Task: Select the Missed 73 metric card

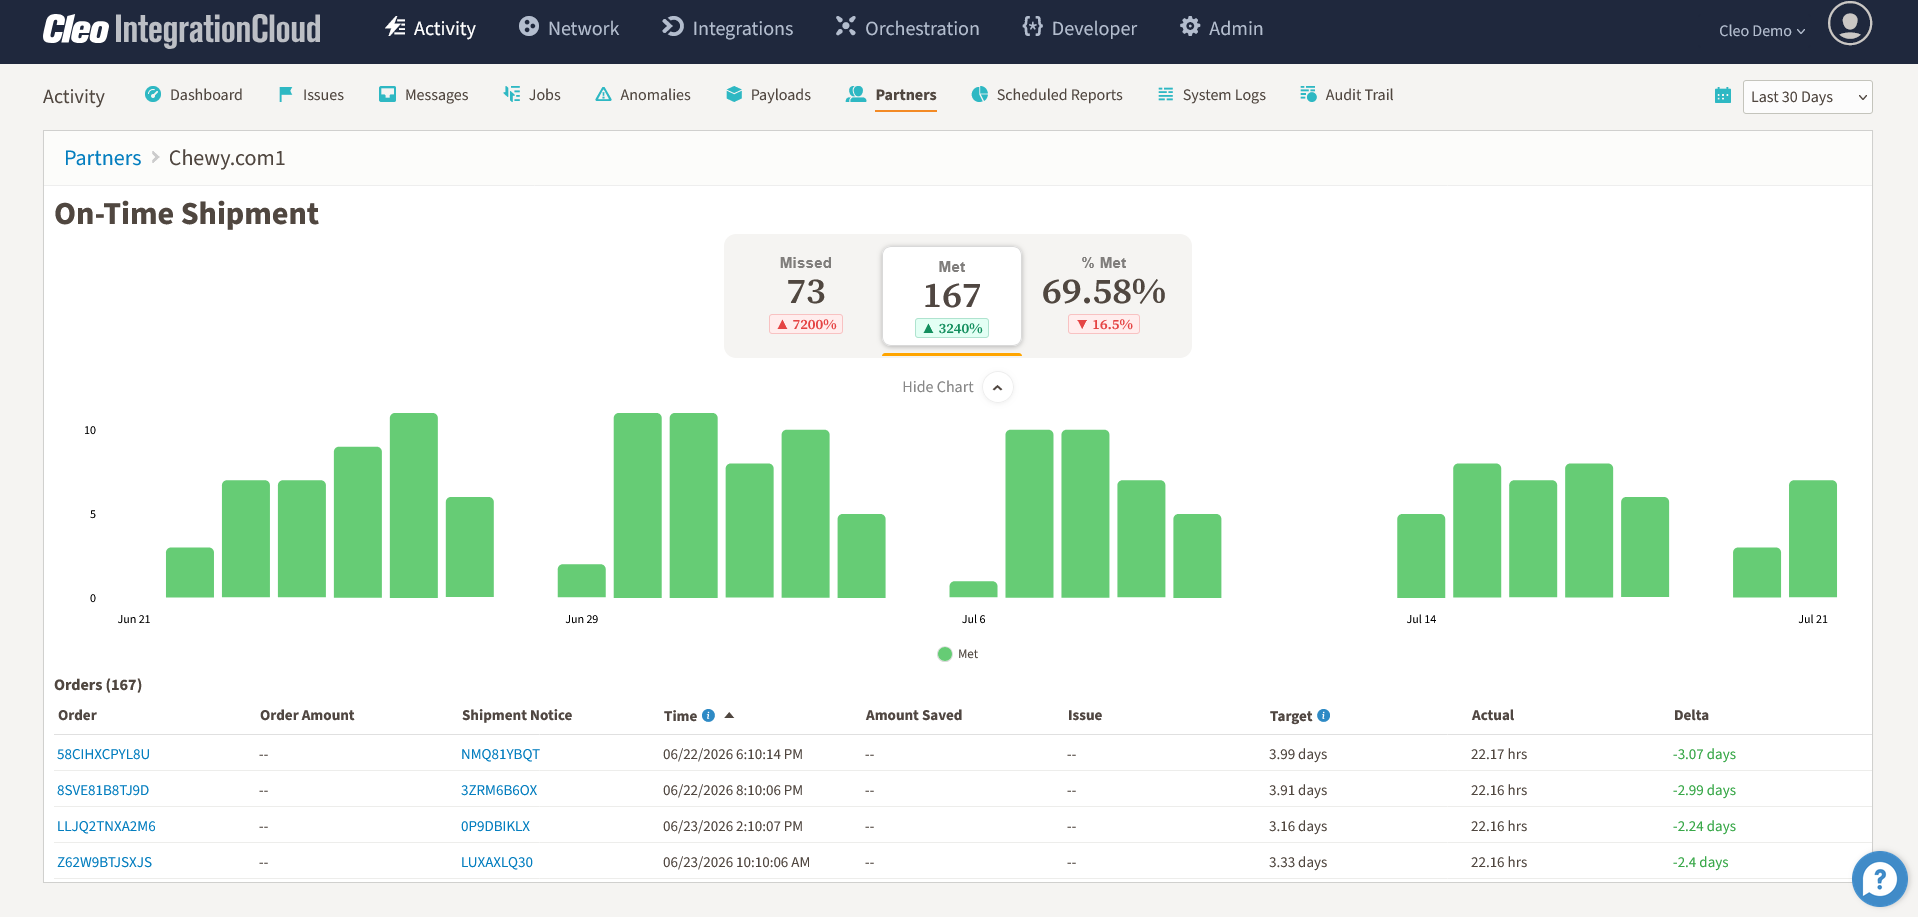Action: click(x=806, y=294)
